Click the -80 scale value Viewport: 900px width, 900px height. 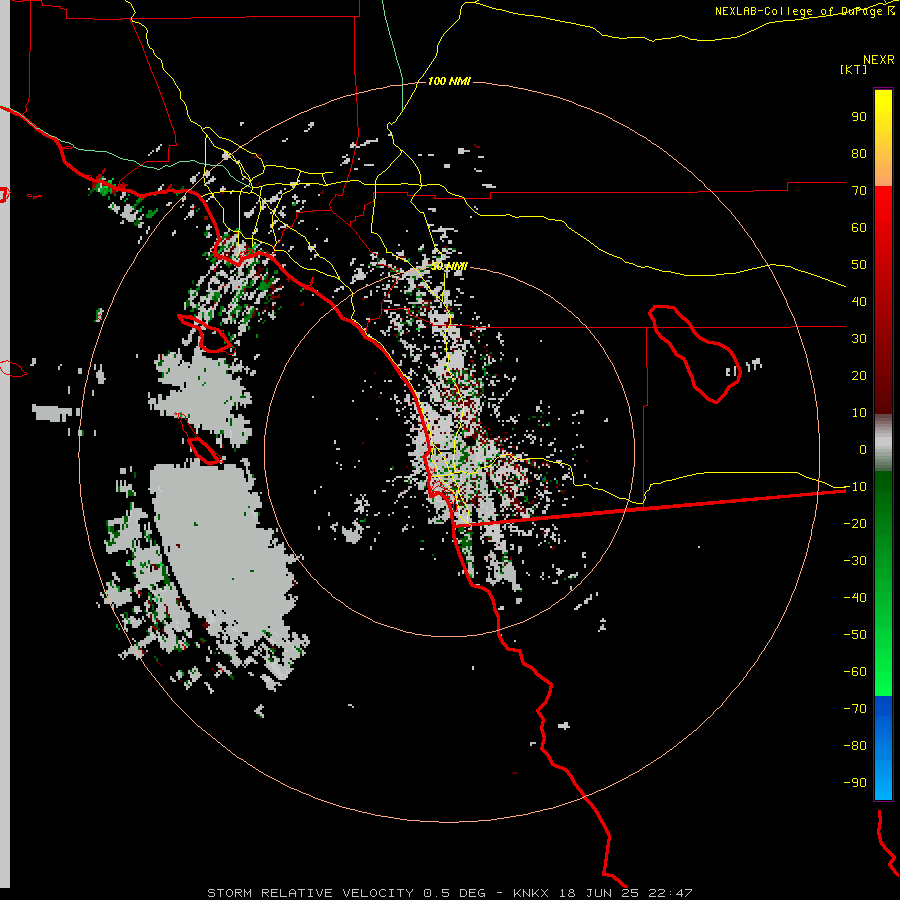click(x=855, y=746)
